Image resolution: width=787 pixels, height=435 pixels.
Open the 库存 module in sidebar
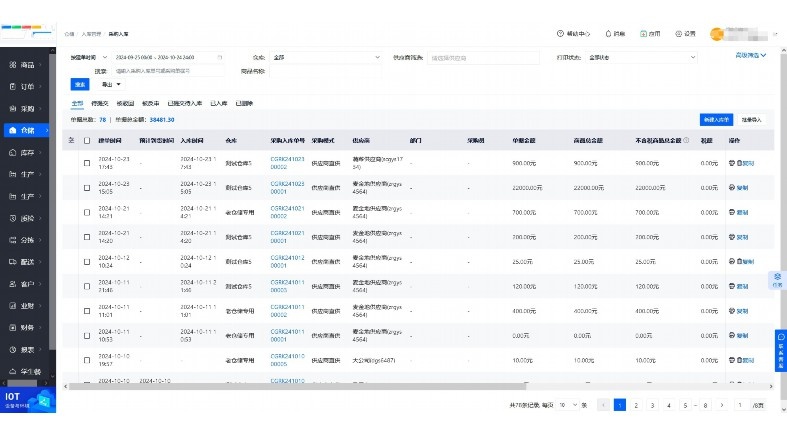[x=25, y=153]
